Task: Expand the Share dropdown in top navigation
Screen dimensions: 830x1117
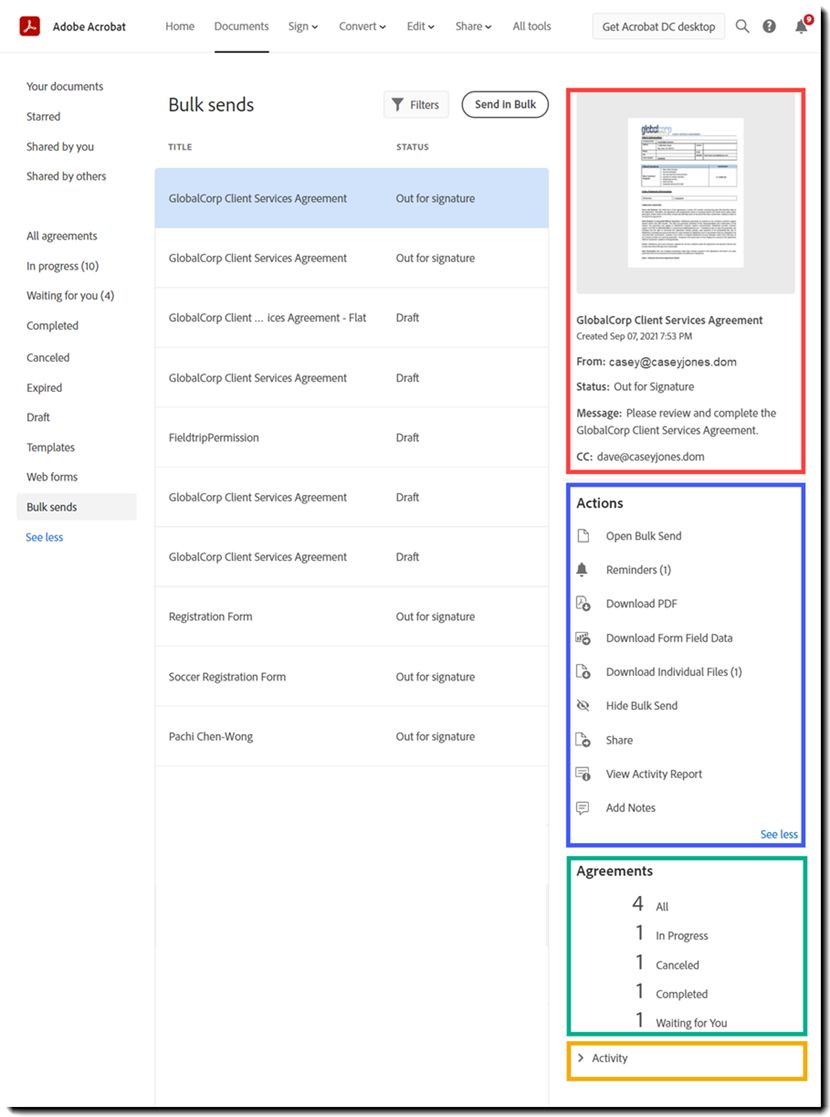Action: point(473,26)
